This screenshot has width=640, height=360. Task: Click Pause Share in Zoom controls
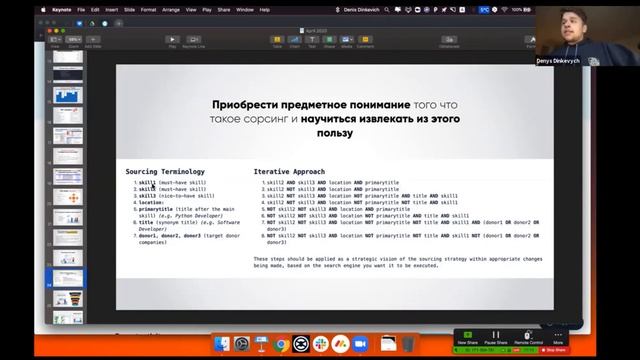point(496,338)
